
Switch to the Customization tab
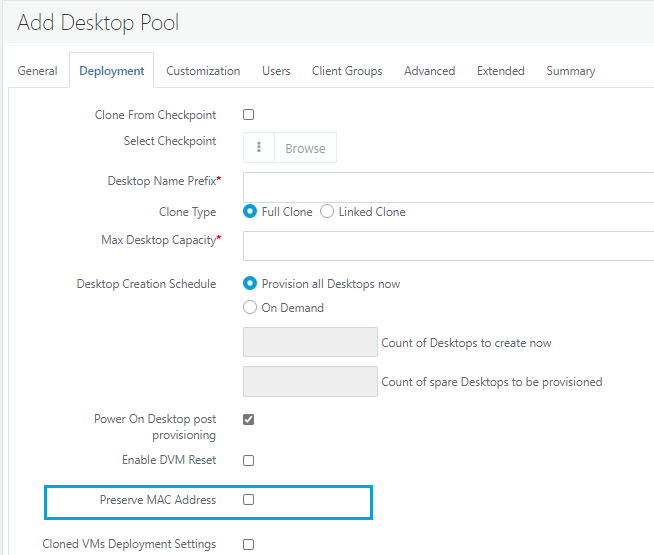[203, 71]
